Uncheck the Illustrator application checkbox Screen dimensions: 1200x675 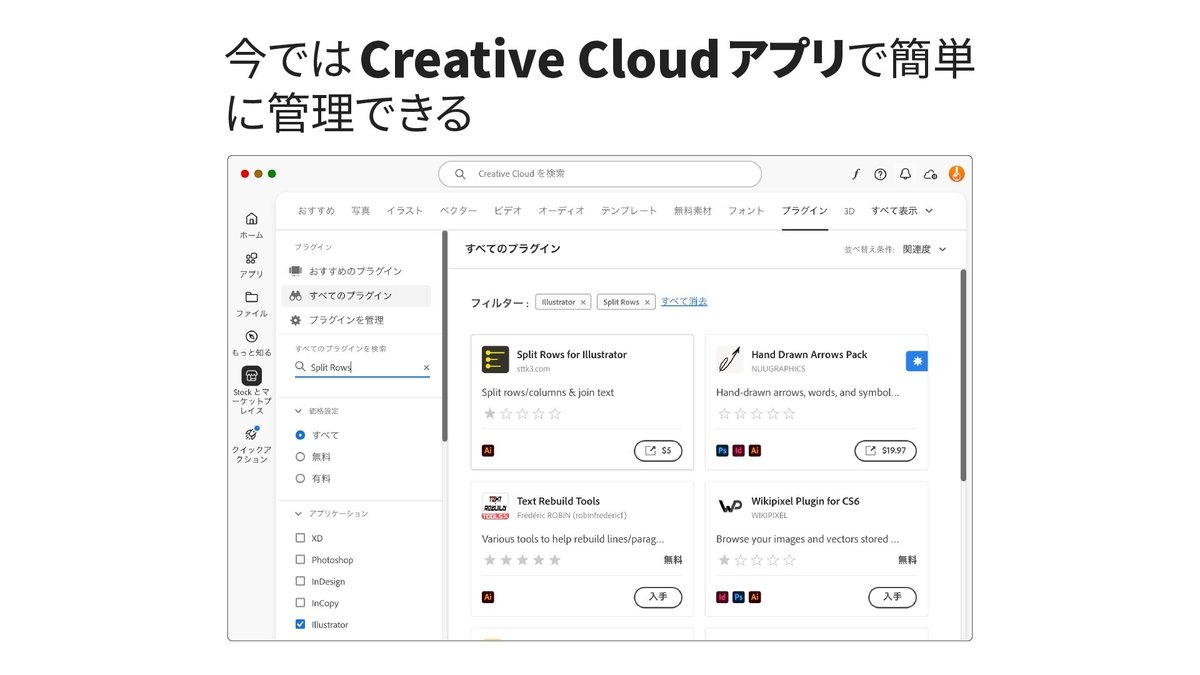[x=300, y=624]
